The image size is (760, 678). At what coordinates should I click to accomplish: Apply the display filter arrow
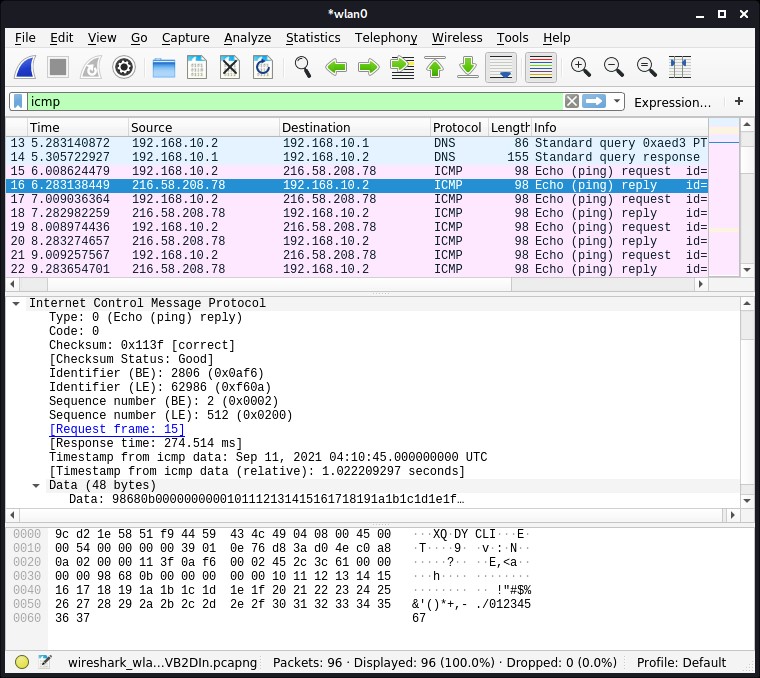coord(594,101)
